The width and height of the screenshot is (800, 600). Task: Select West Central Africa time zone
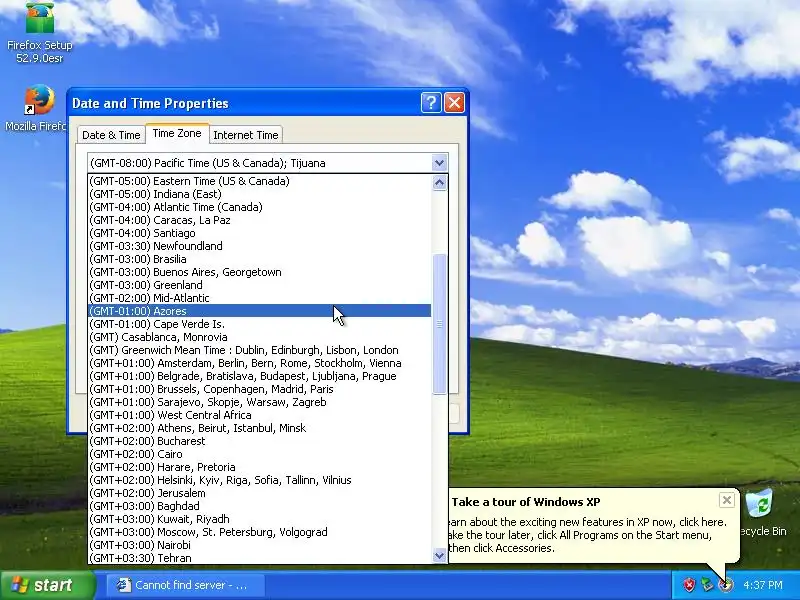point(260,415)
